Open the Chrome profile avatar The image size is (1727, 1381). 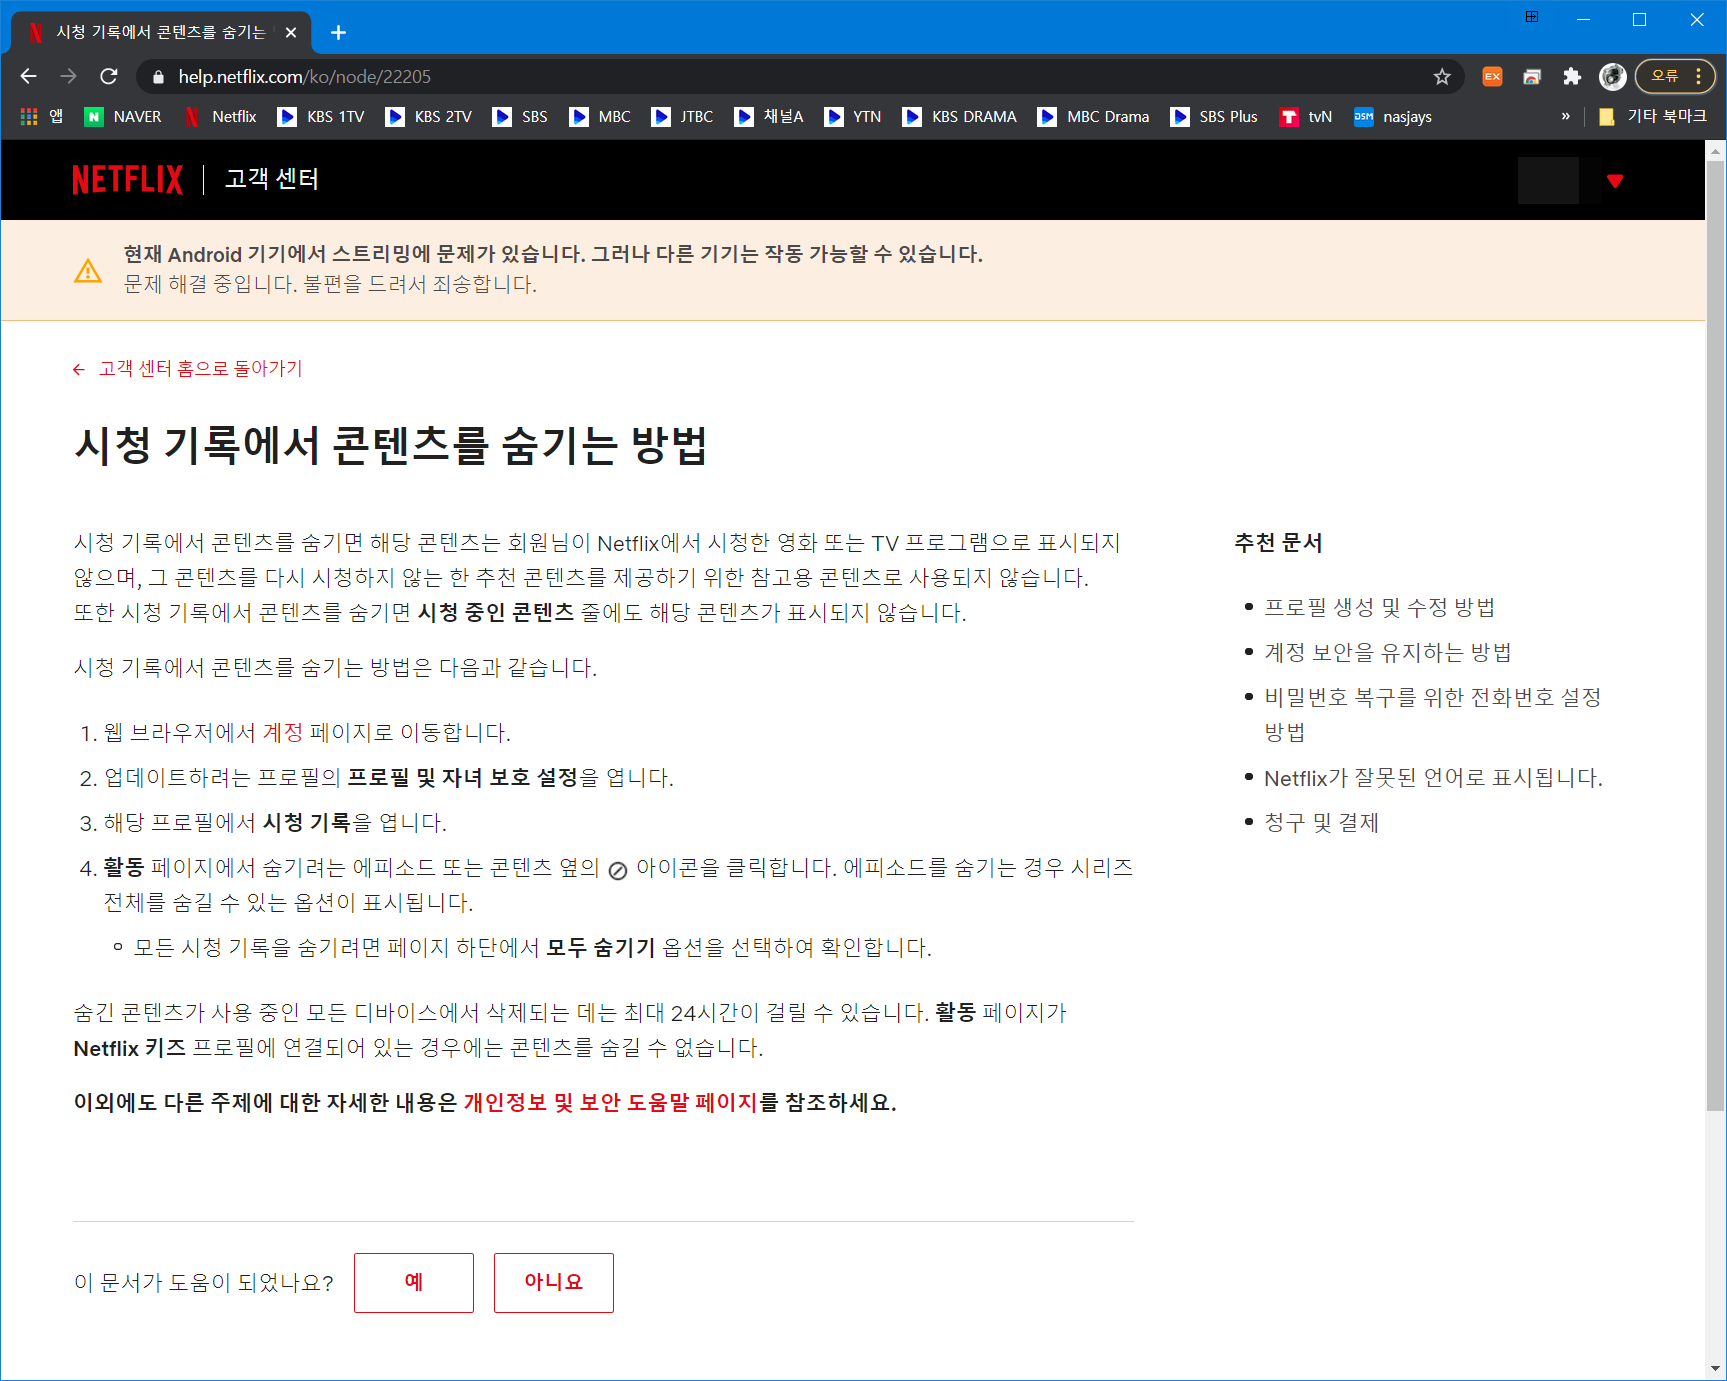point(1612,76)
